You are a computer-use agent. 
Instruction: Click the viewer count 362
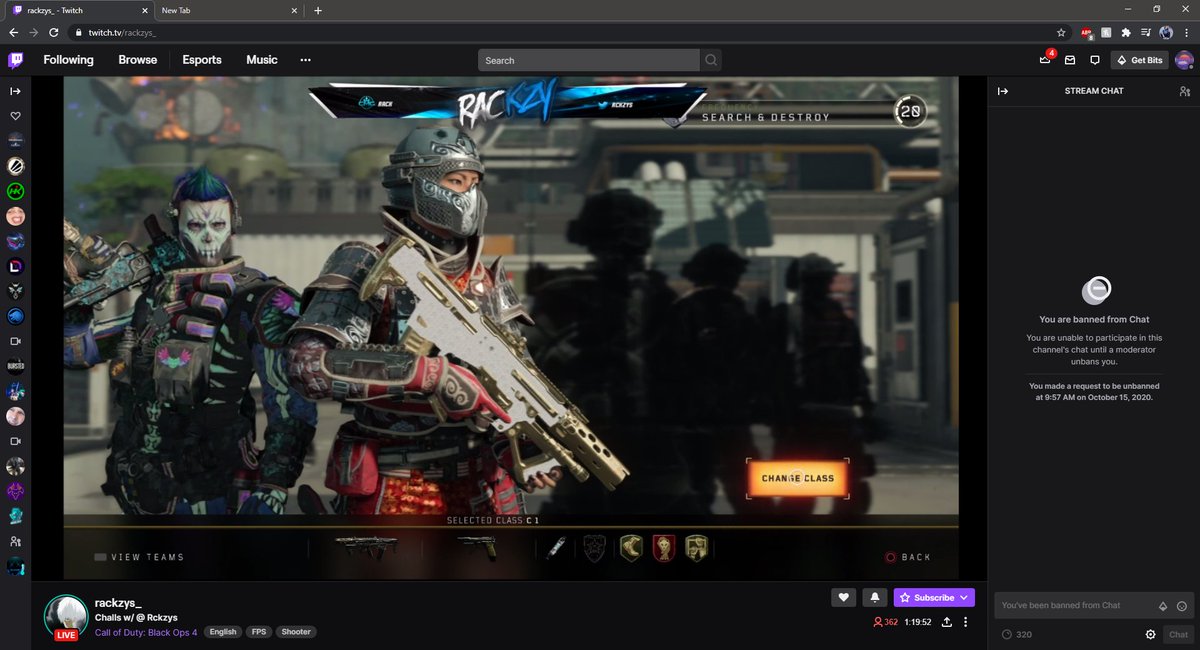(x=885, y=622)
